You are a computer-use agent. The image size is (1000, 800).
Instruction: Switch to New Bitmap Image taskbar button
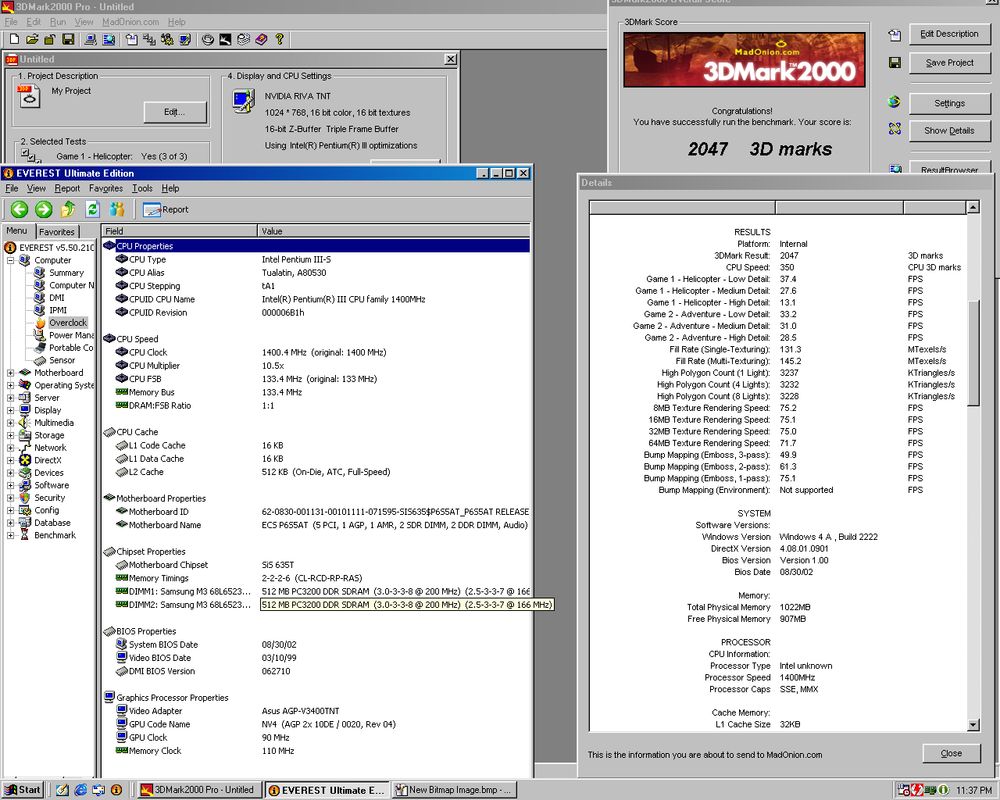pyautogui.click(x=454, y=790)
